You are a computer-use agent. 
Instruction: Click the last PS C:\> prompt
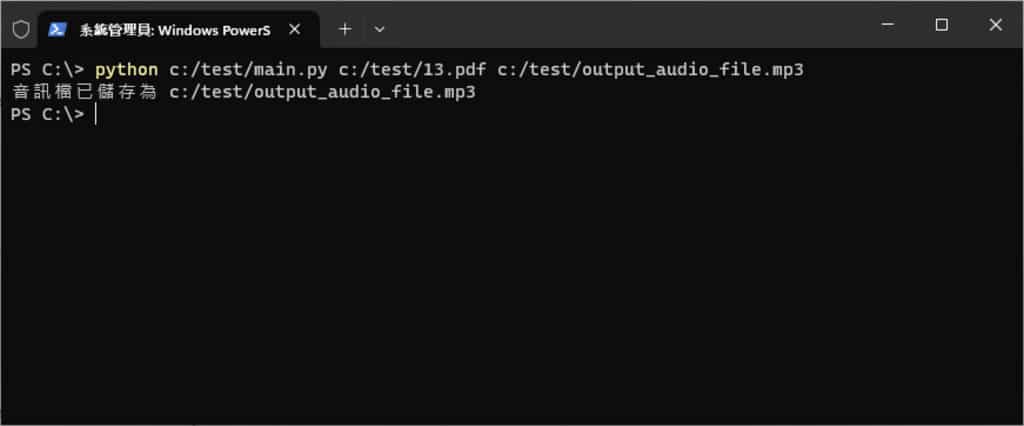(x=47, y=115)
